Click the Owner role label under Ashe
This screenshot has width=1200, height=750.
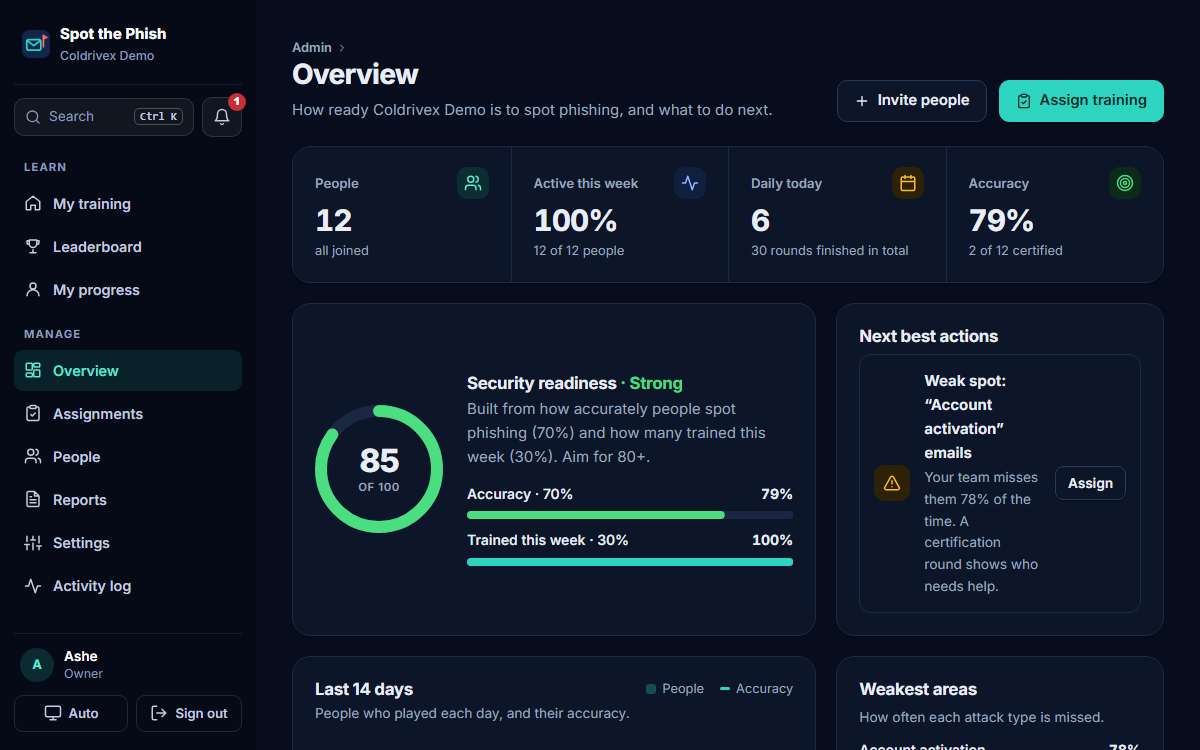83,674
